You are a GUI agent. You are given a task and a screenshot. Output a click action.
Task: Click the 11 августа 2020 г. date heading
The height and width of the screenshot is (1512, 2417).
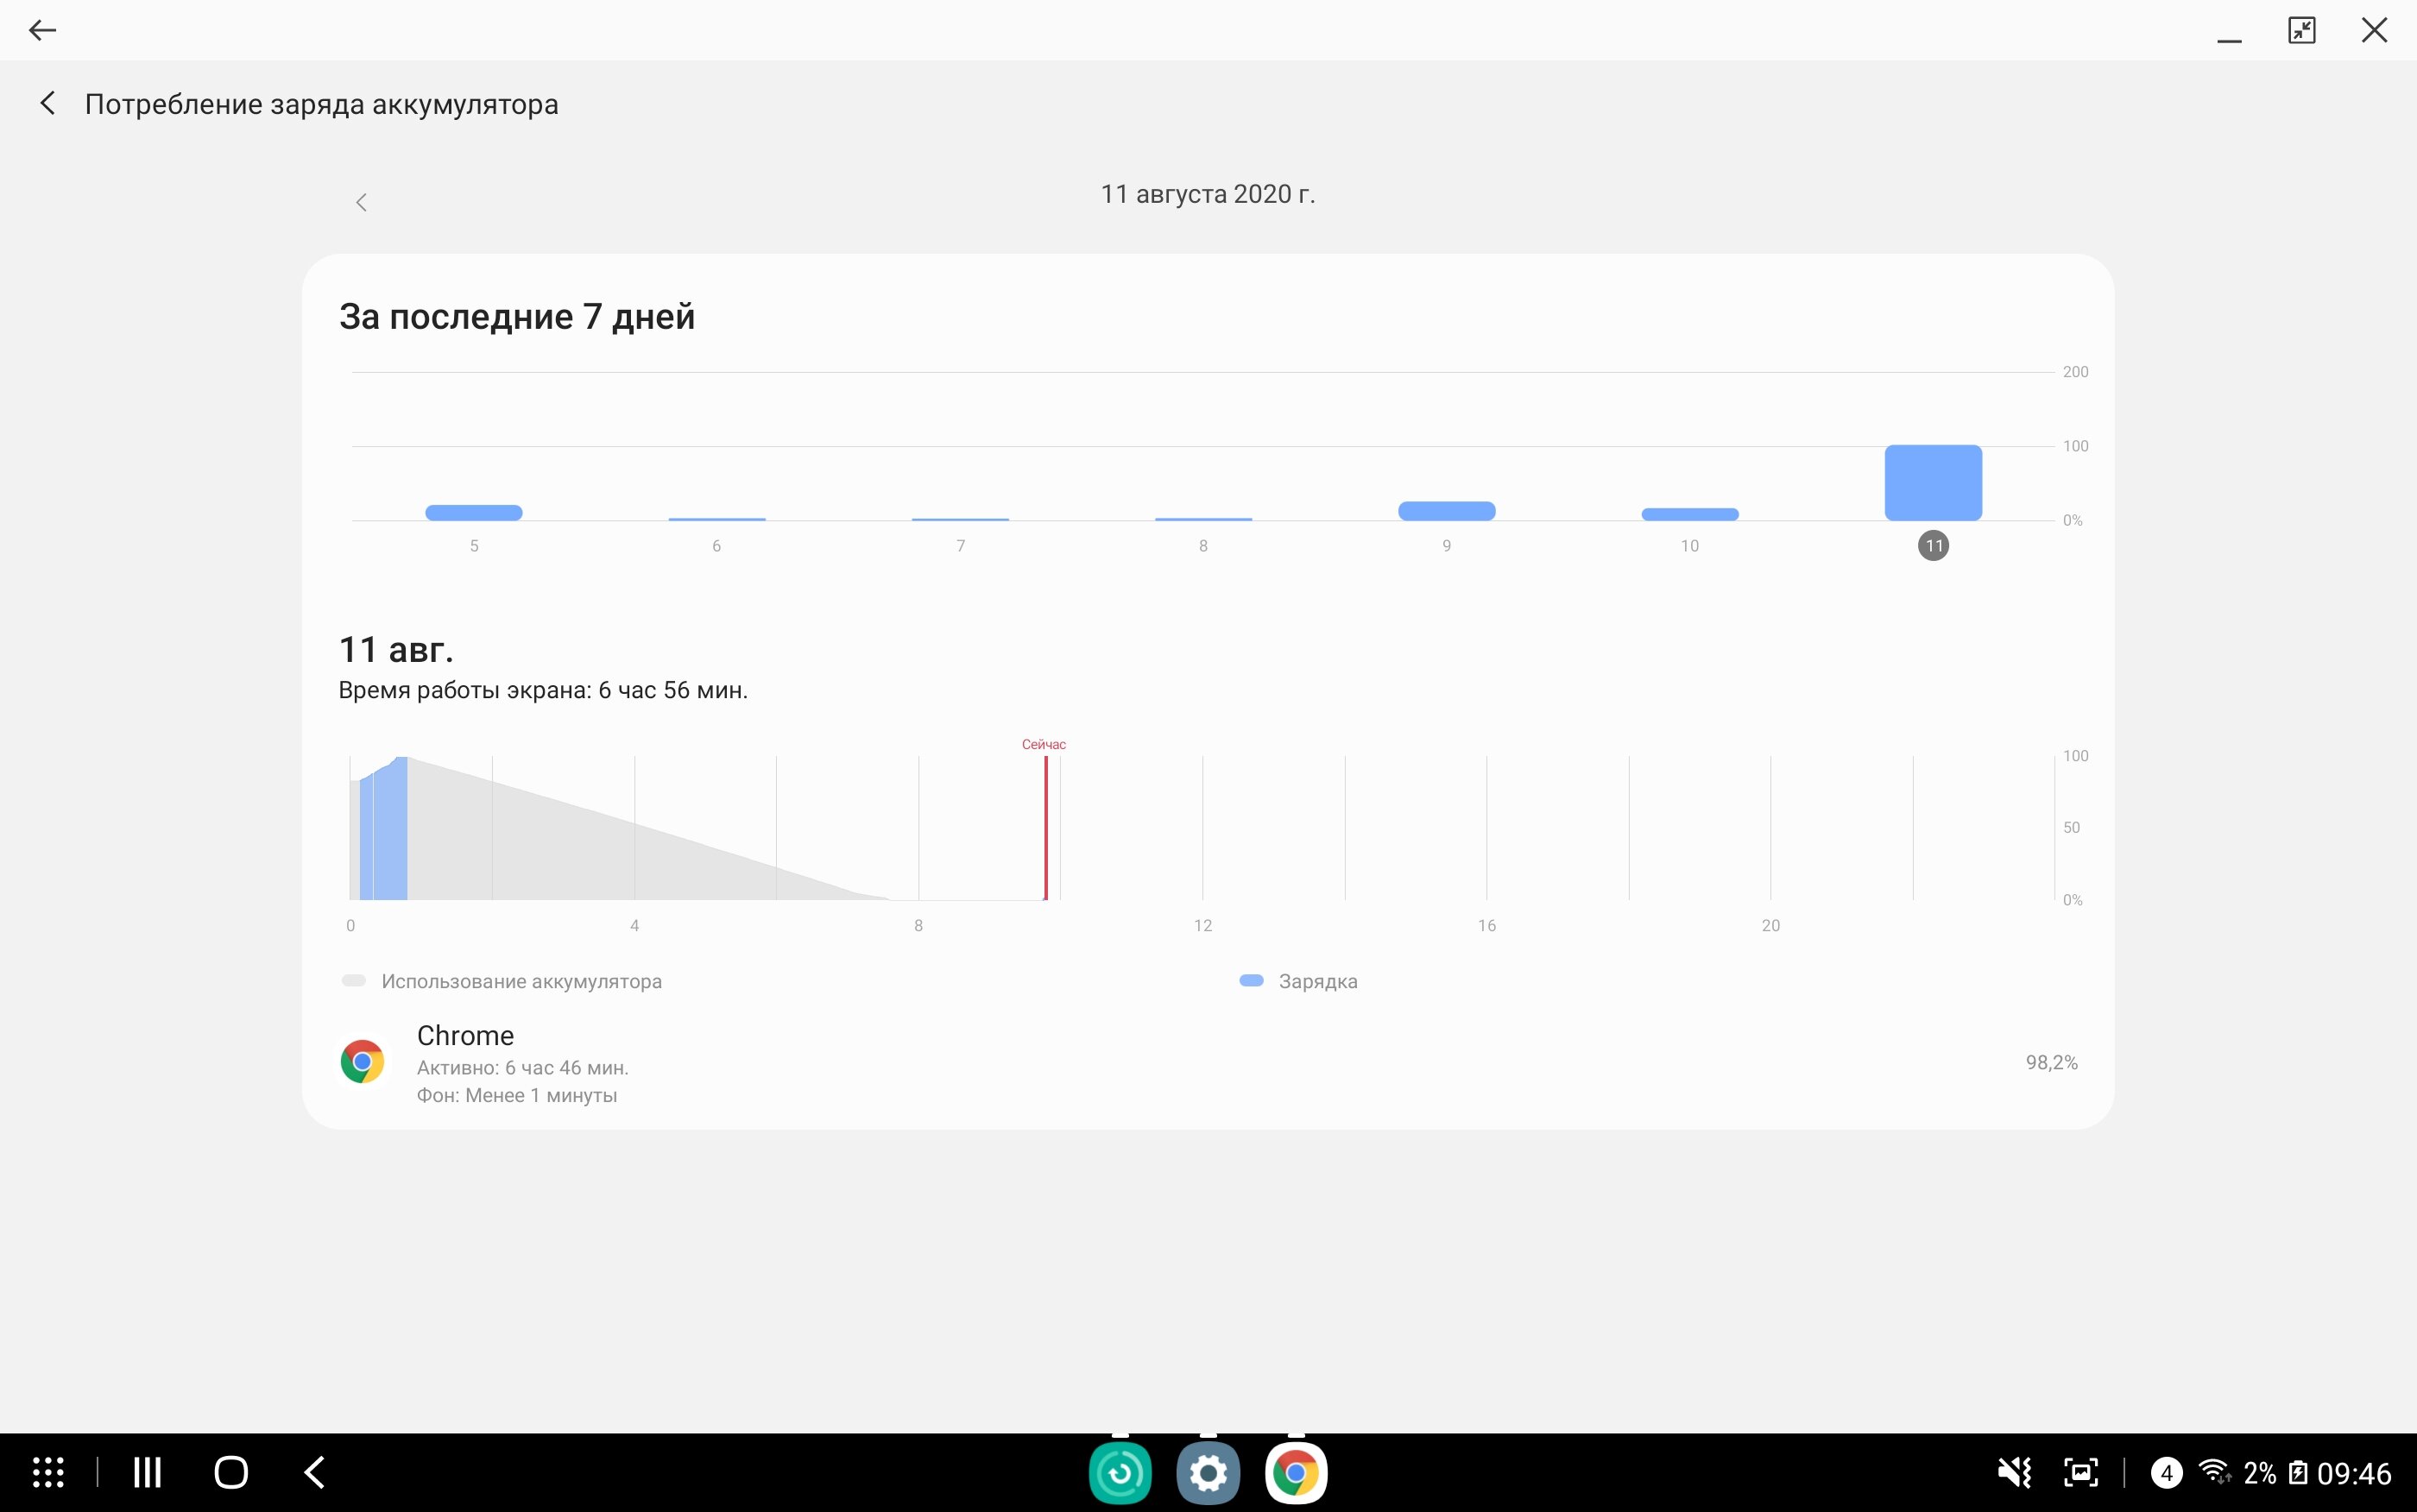tap(1208, 194)
